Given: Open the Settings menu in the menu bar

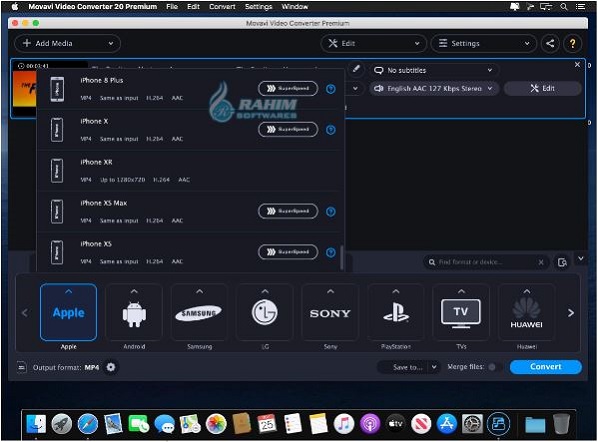Looking at the screenshot, I should 259,6.
